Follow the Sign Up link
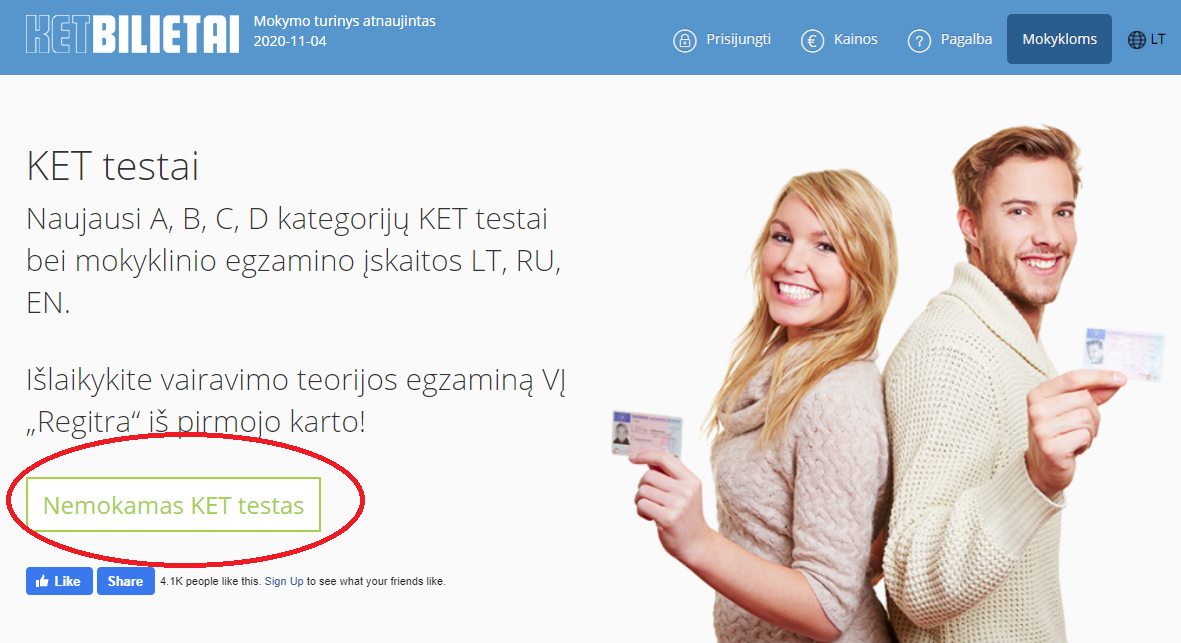Screen dimensions: 1181x643 (x=284, y=581)
